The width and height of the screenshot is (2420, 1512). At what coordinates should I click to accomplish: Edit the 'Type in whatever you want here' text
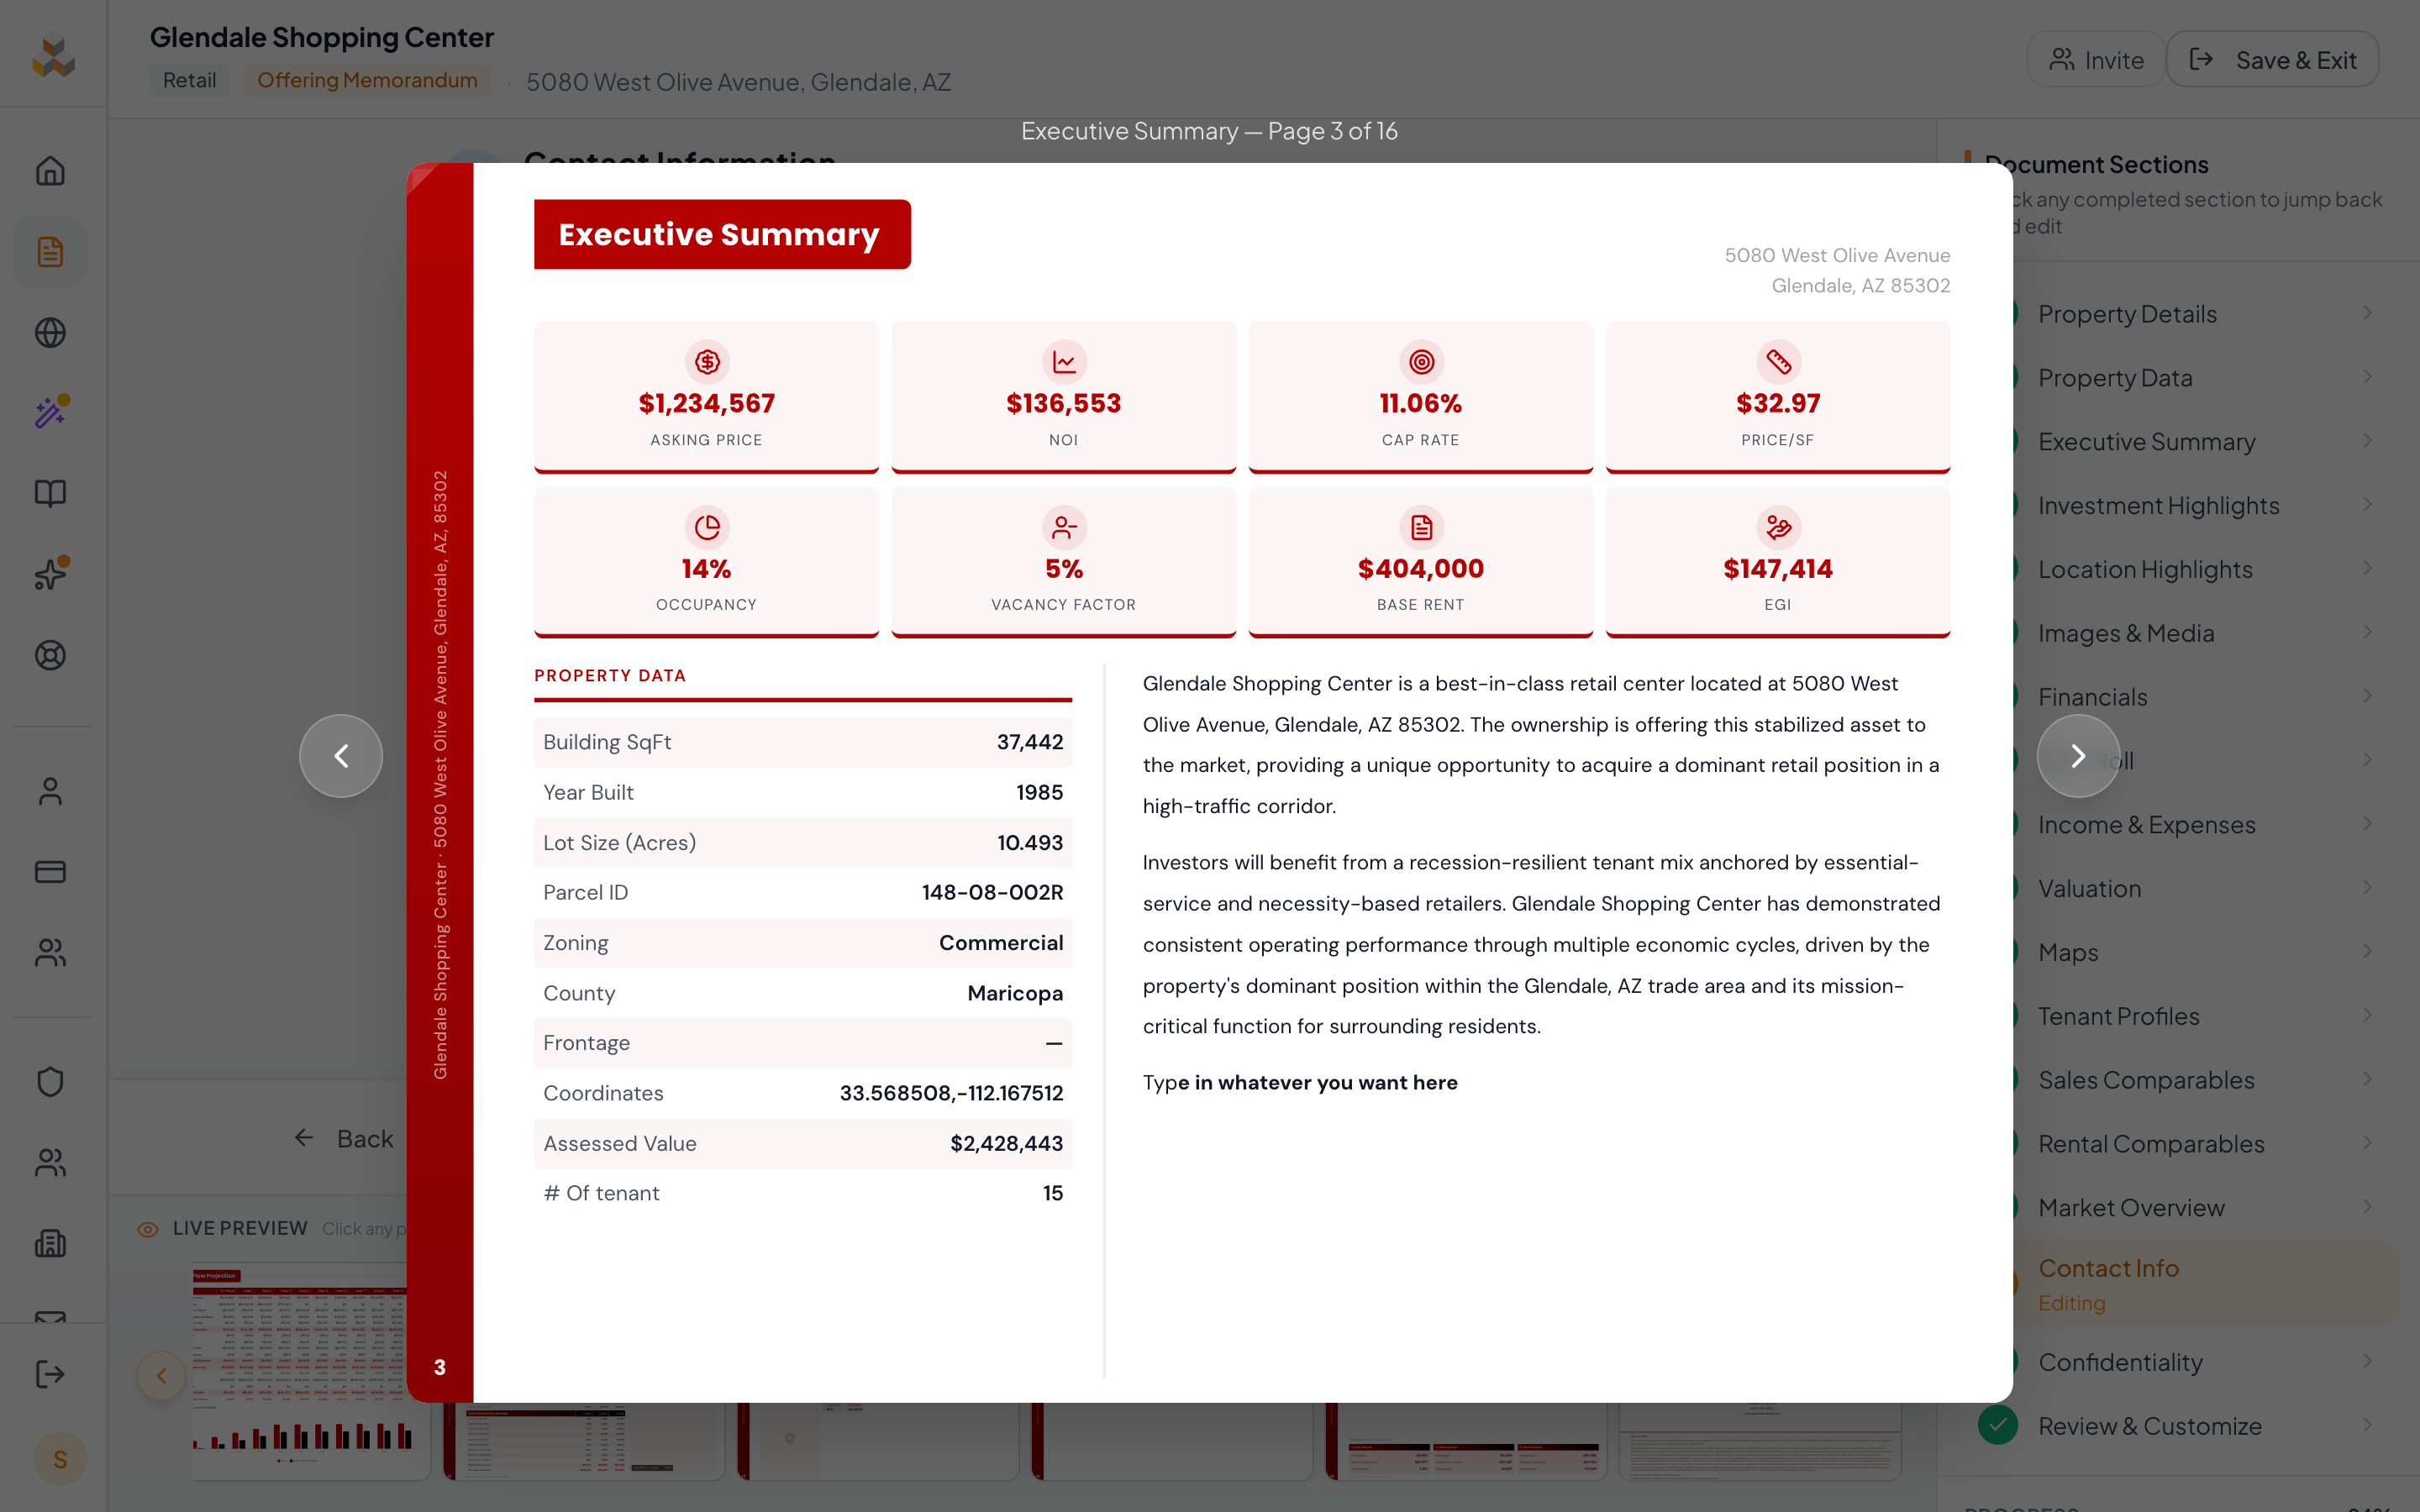[x=1300, y=1083]
